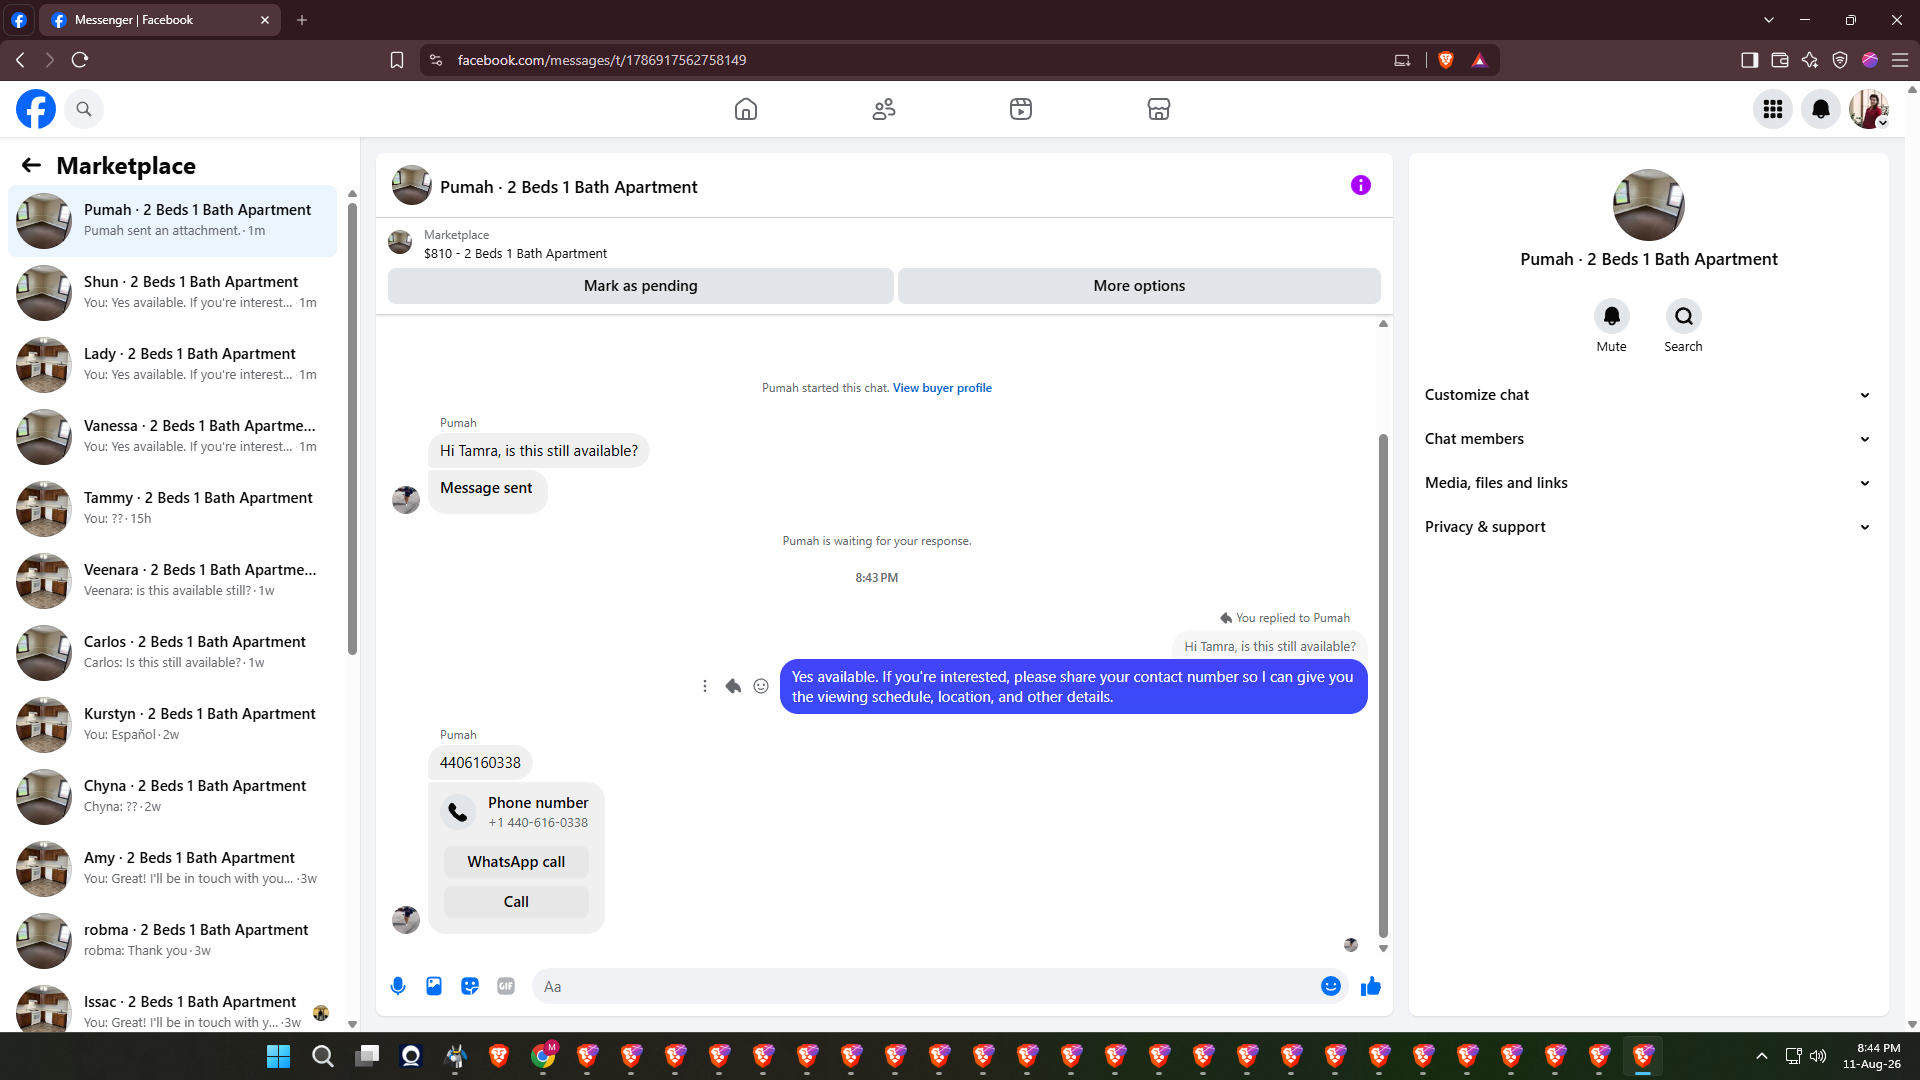Click the Call button under phone number
The width and height of the screenshot is (1920, 1080).
516,902
